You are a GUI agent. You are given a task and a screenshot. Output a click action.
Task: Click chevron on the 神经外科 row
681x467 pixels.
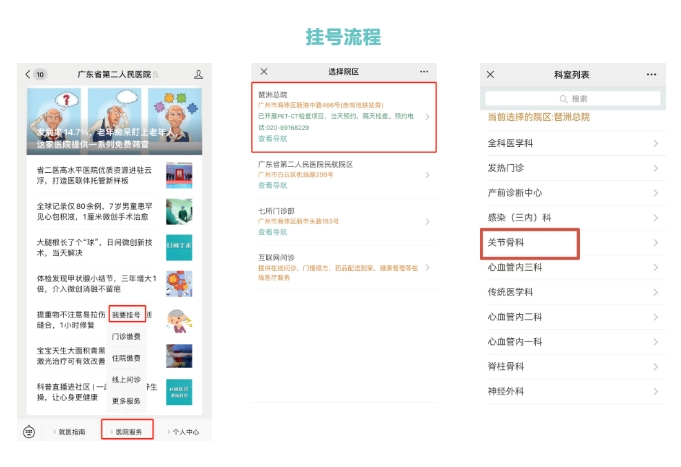click(655, 391)
